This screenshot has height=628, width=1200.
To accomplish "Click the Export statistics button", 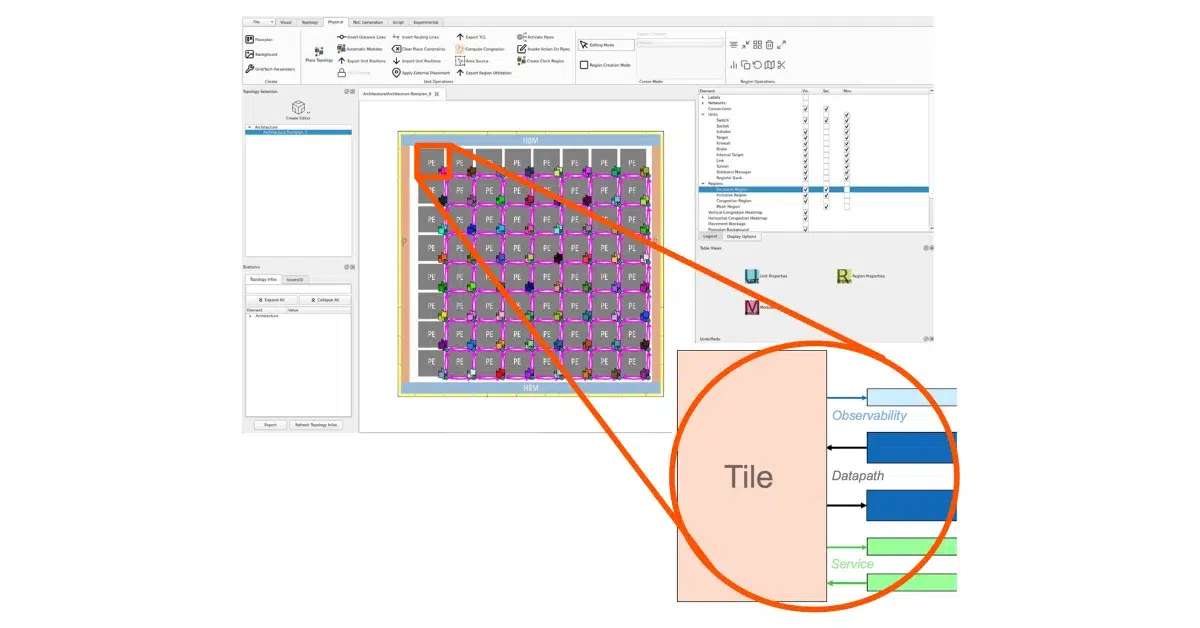I will pyautogui.click(x=270, y=425).
